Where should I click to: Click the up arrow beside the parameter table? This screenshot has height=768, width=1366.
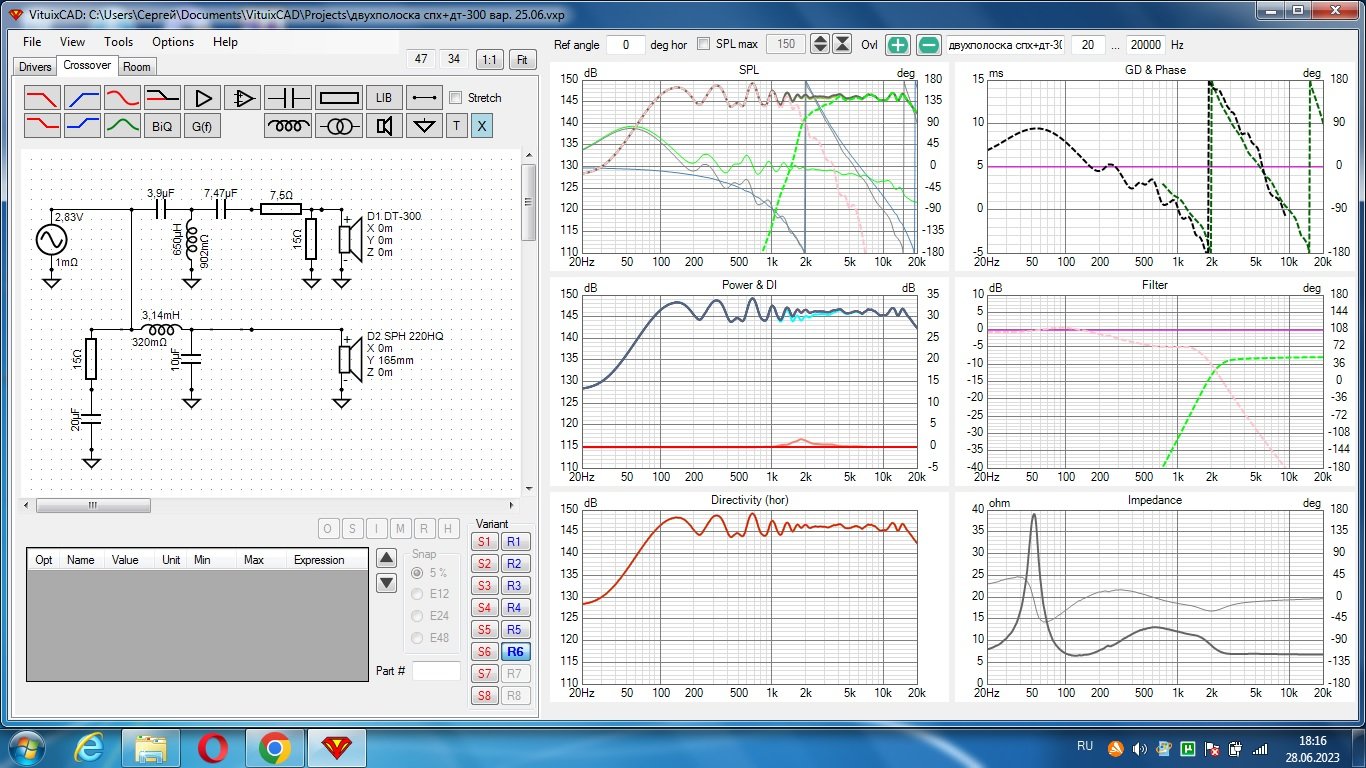387,558
